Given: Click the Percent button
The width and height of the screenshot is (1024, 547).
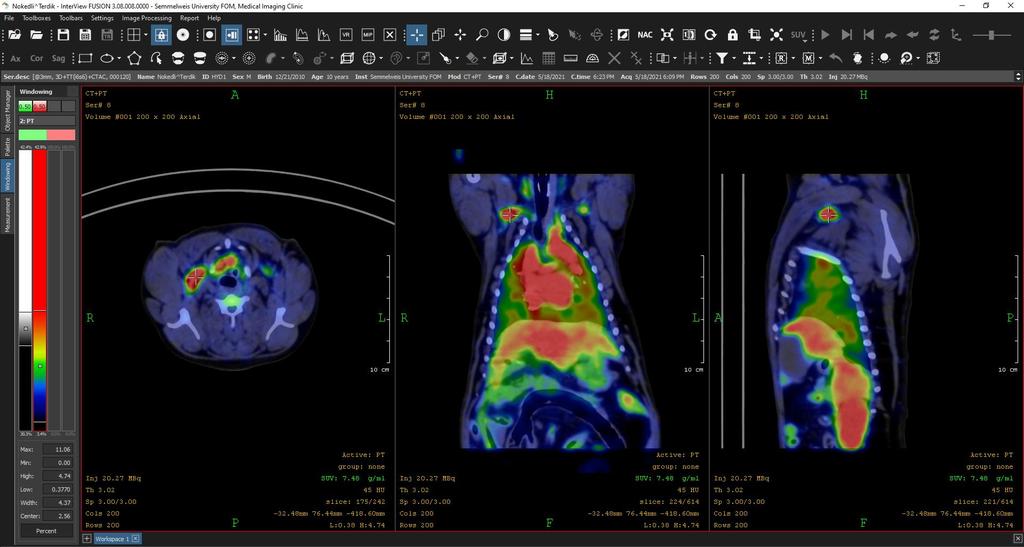Looking at the screenshot, I should tap(46, 531).
